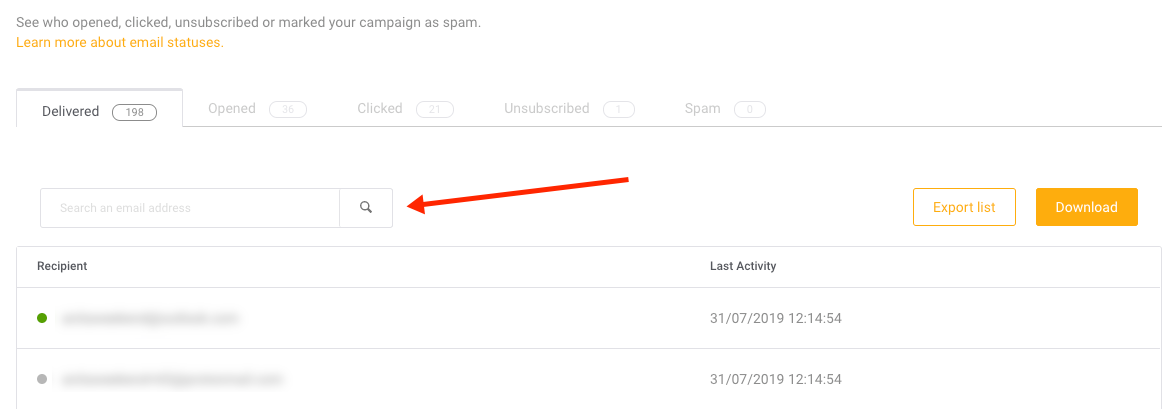
Task: Select the second blurred recipient email
Action: [x=172, y=379]
